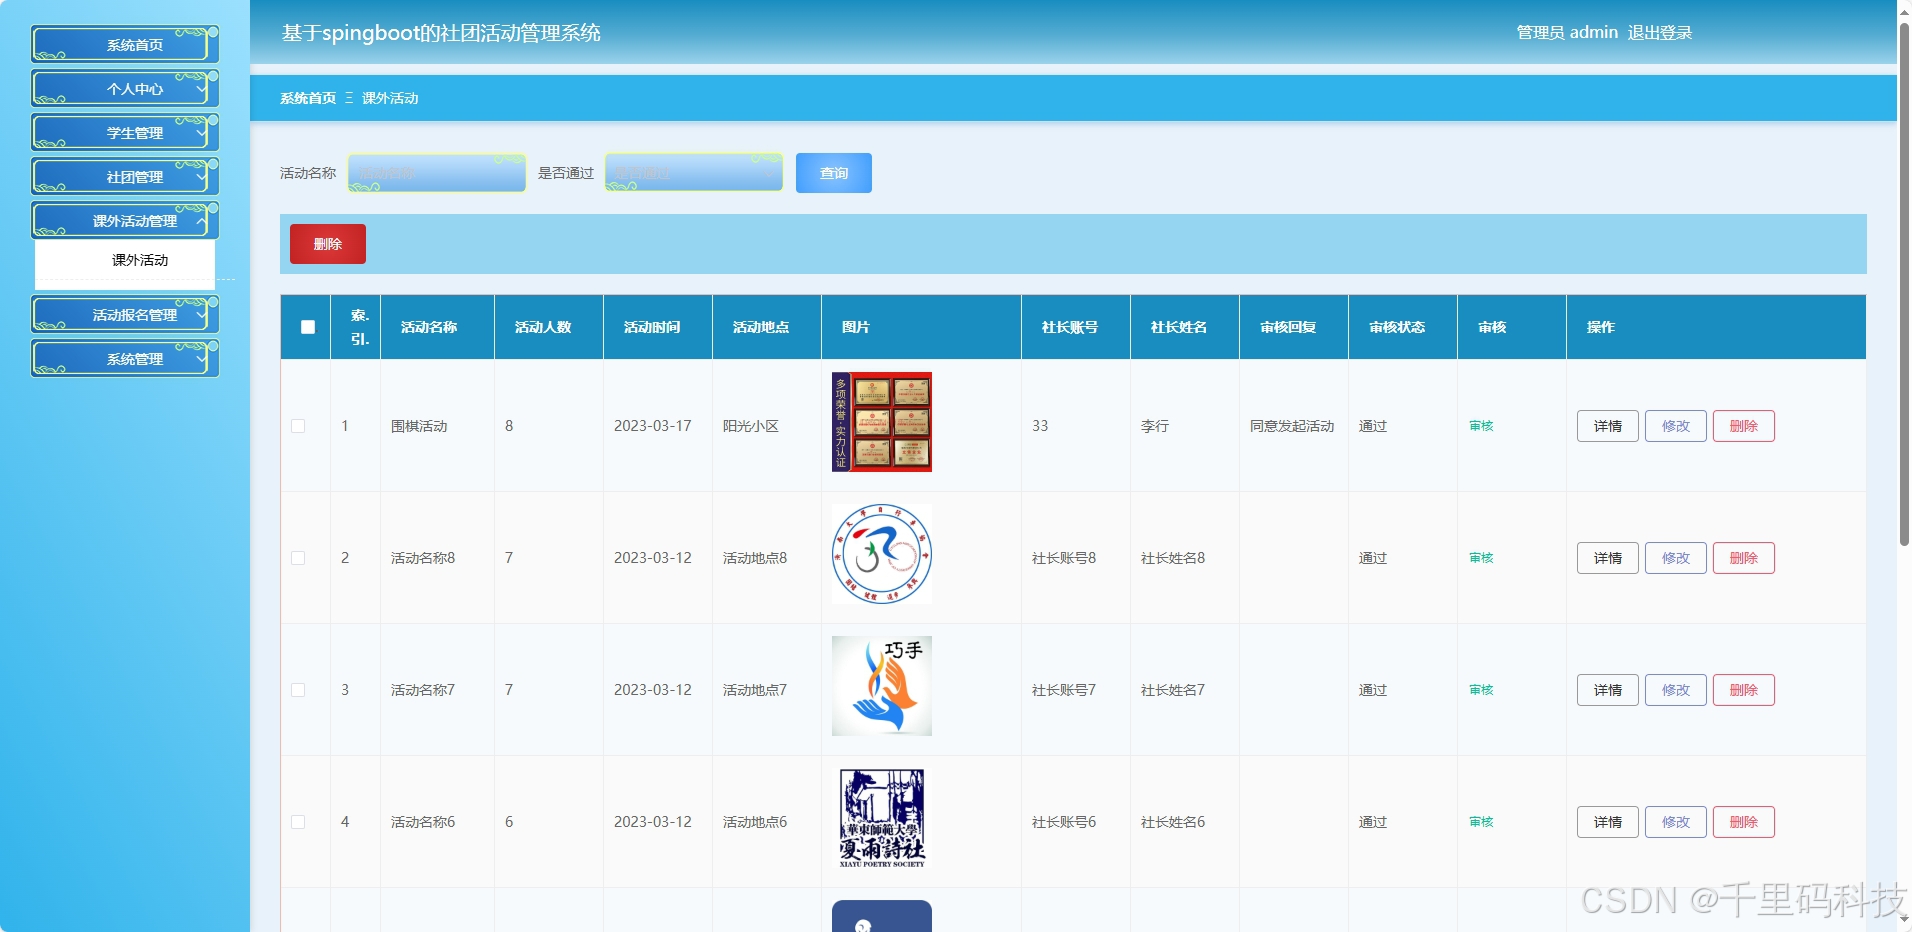This screenshot has width=1912, height=932.
Task: Check the row for 活动名称7
Action: pyautogui.click(x=298, y=690)
